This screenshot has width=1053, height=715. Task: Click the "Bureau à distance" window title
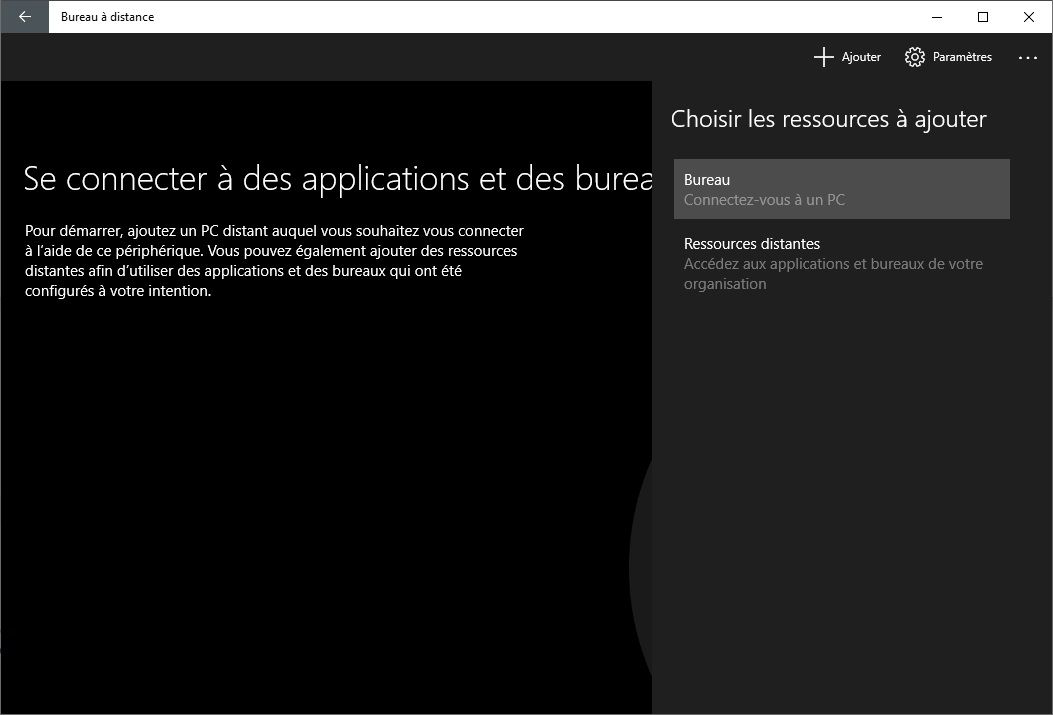[x=107, y=17]
